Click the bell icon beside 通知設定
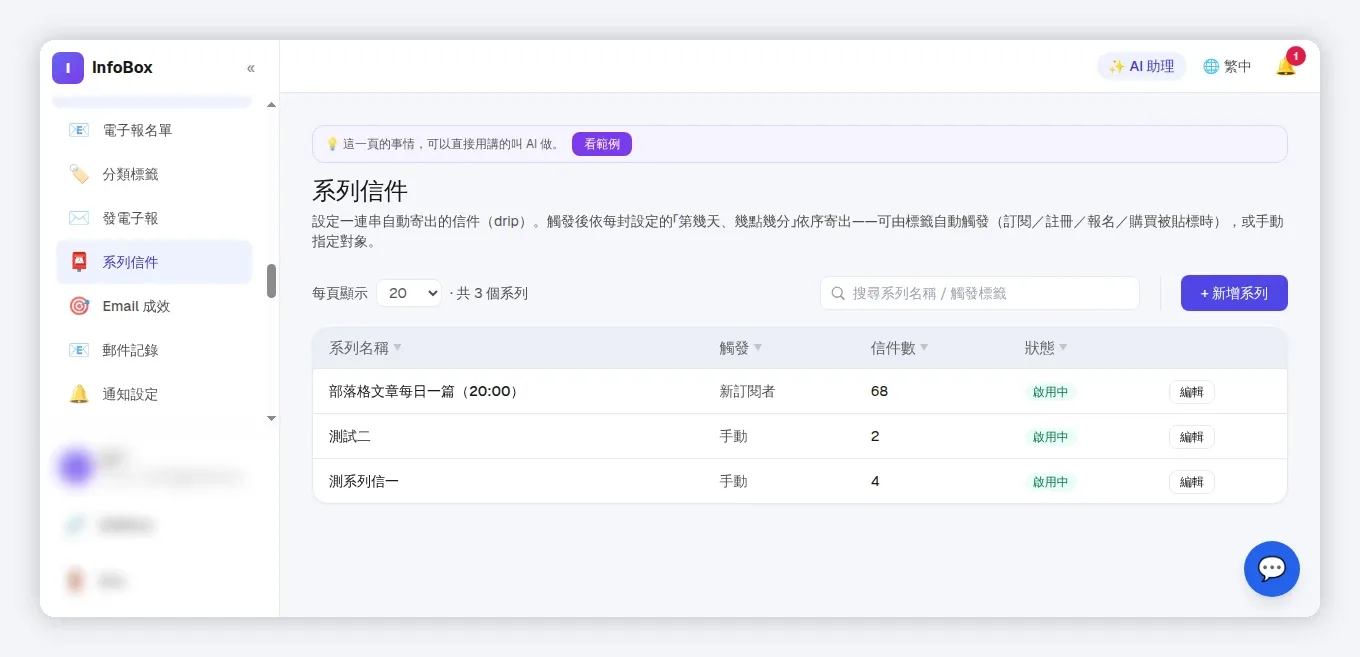Screen dimensions: 1360x657 (x=79, y=394)
